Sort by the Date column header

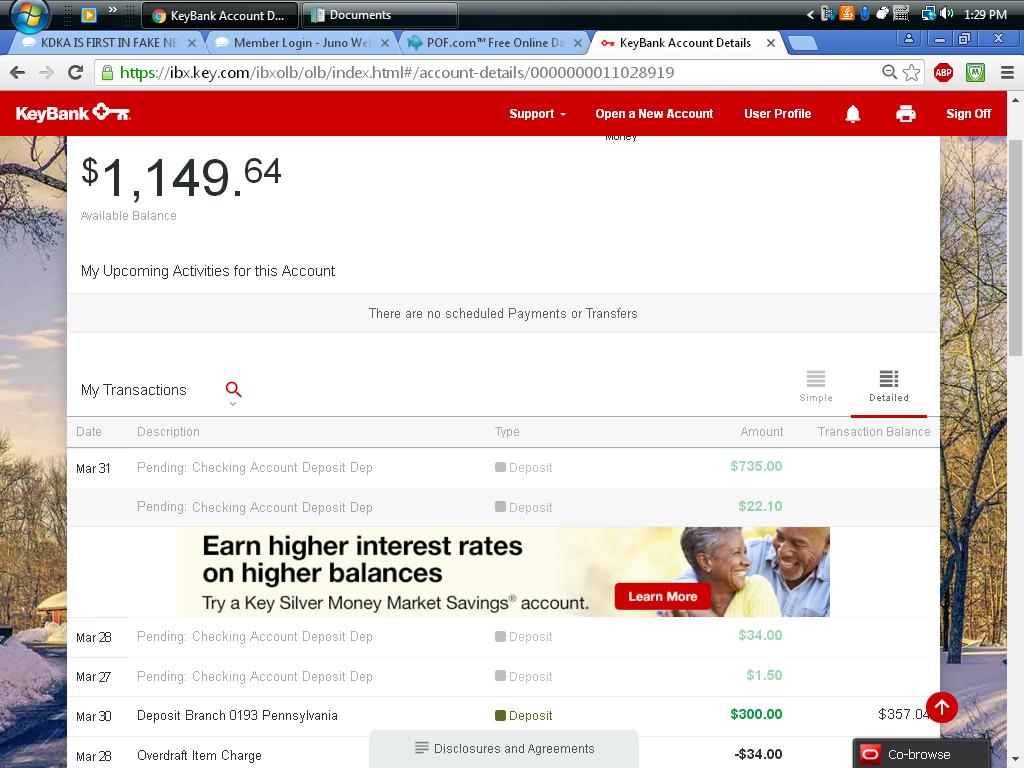pyautogui.click(x=89, y=432)
